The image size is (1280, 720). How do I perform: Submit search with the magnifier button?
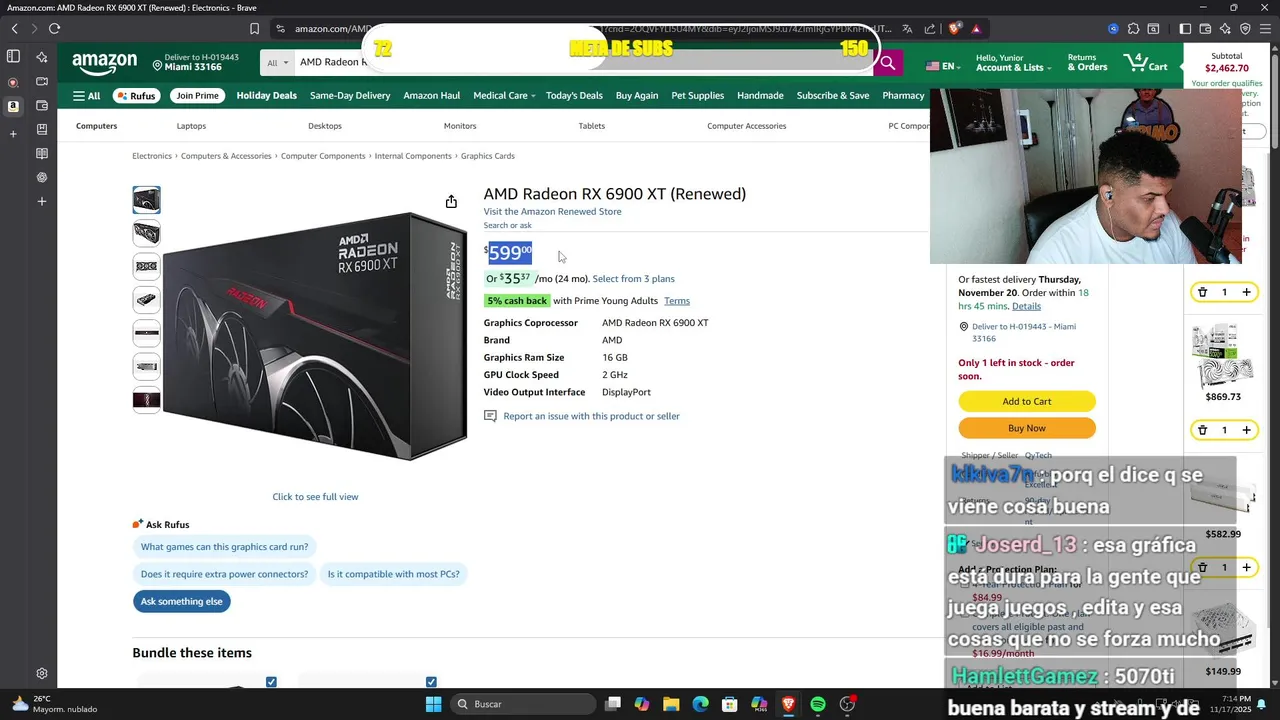(887, 62)
